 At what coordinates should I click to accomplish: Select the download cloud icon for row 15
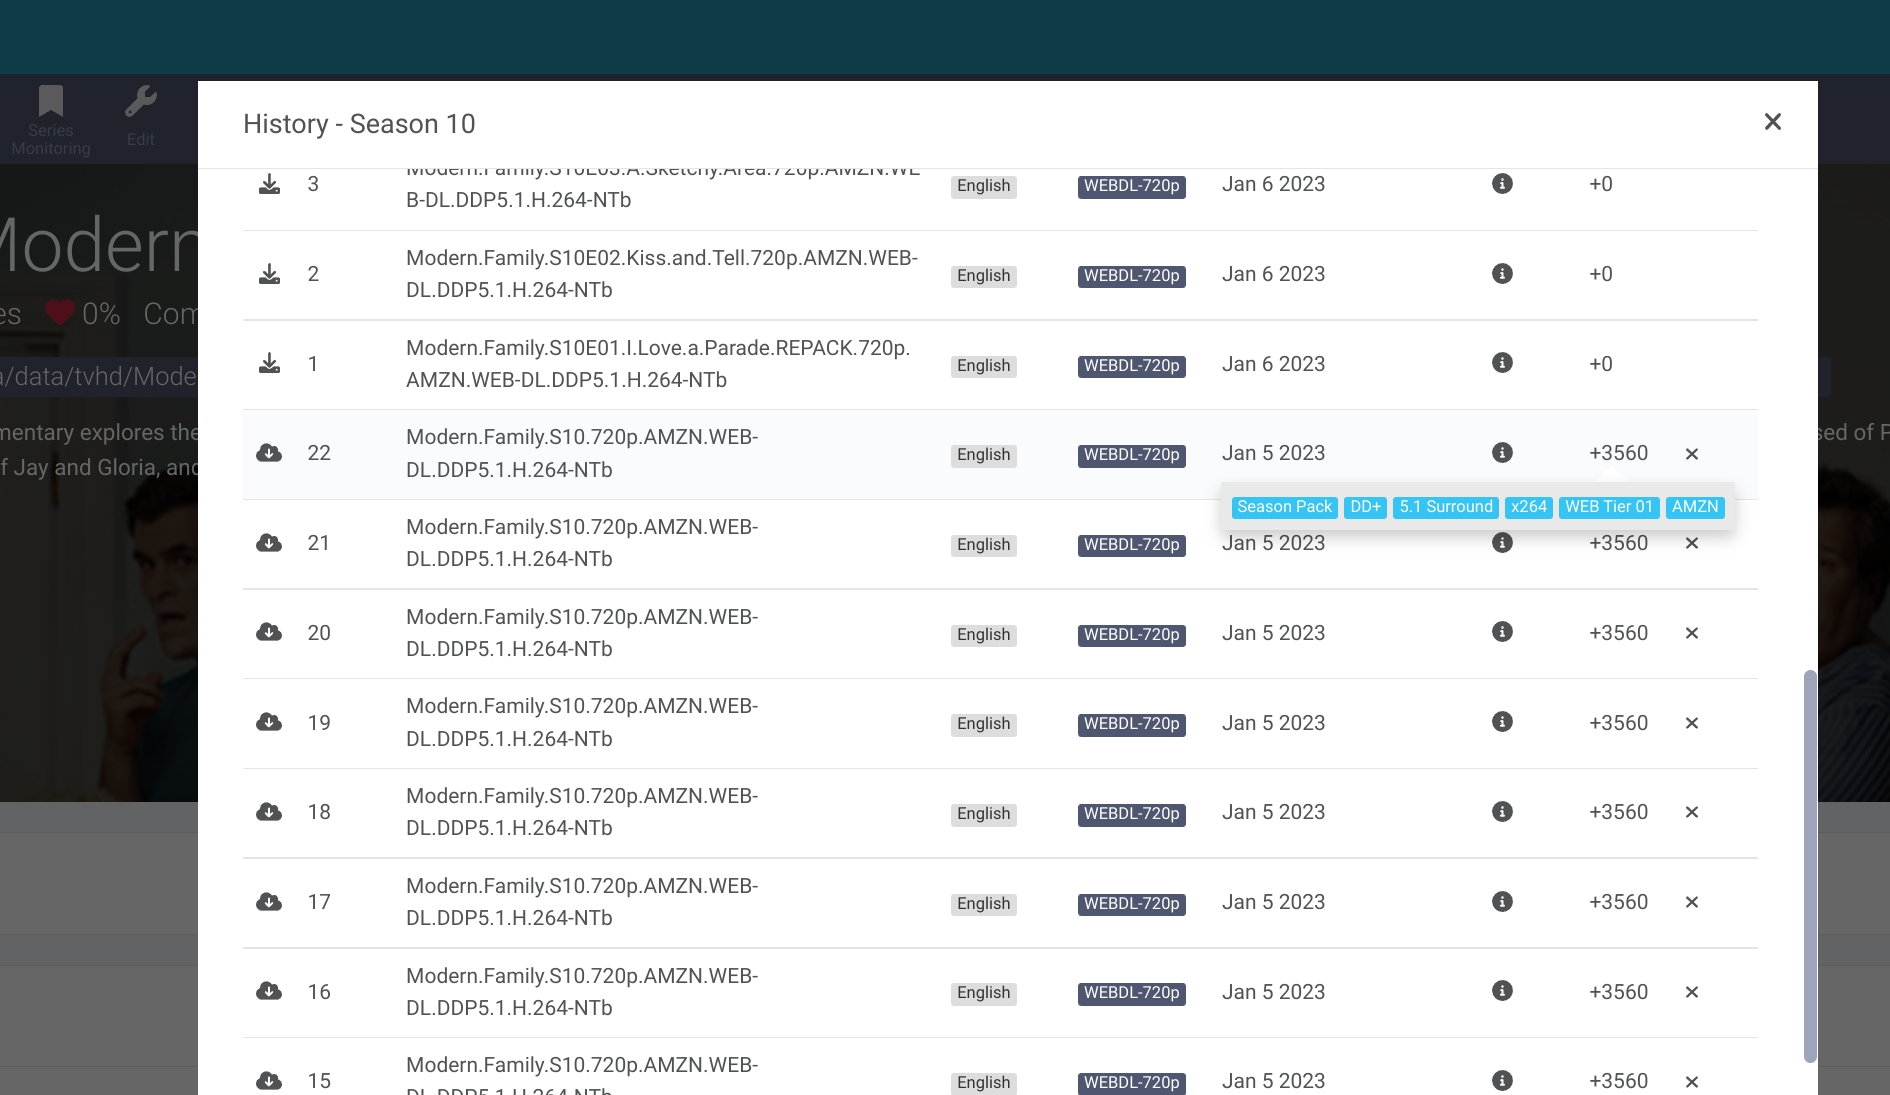(268, 1081)
